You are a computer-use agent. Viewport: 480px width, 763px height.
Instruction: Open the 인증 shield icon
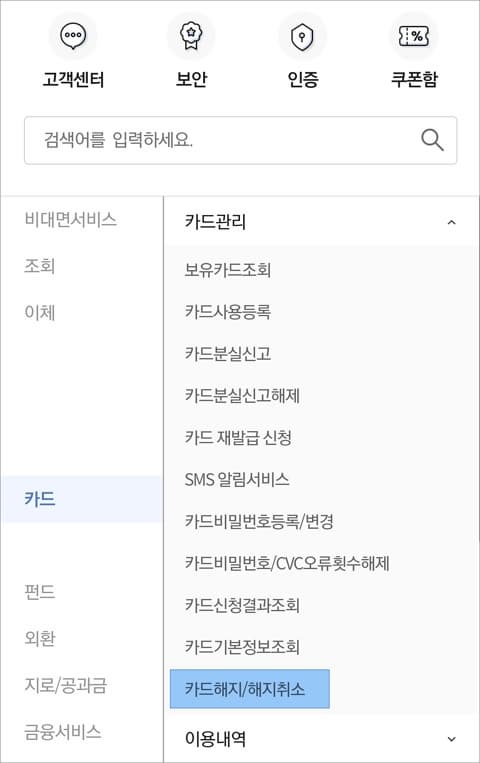(302, 36)
